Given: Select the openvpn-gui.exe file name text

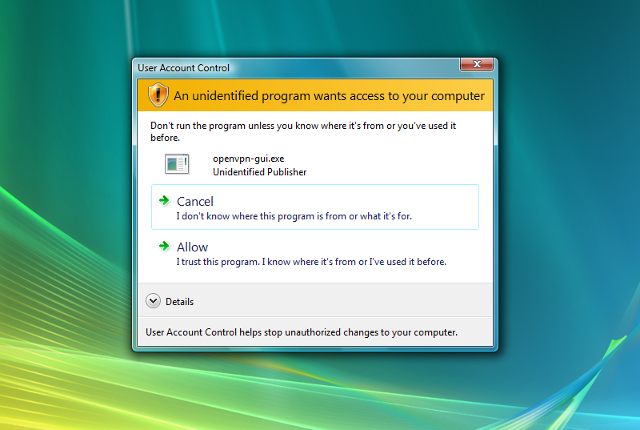Looking at the screenshot, I should (x=248, y=159).
